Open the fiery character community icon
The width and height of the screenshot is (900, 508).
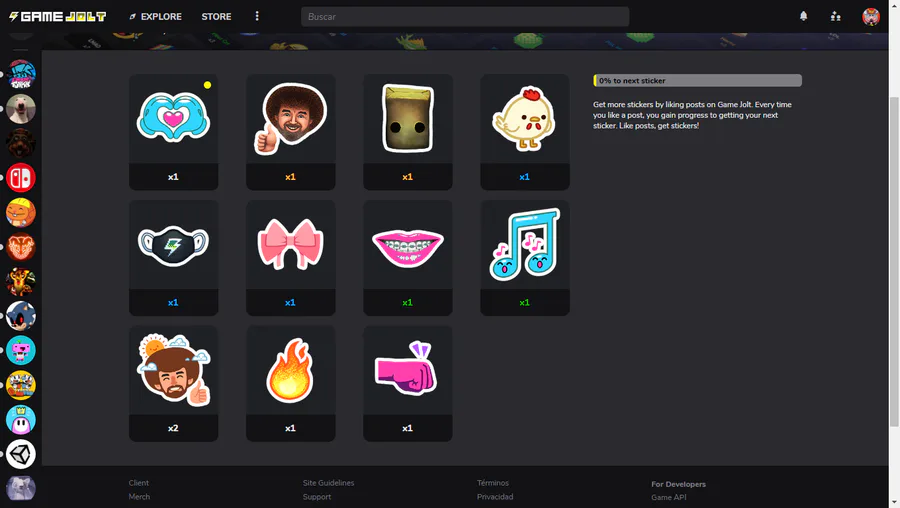(21, 281)
